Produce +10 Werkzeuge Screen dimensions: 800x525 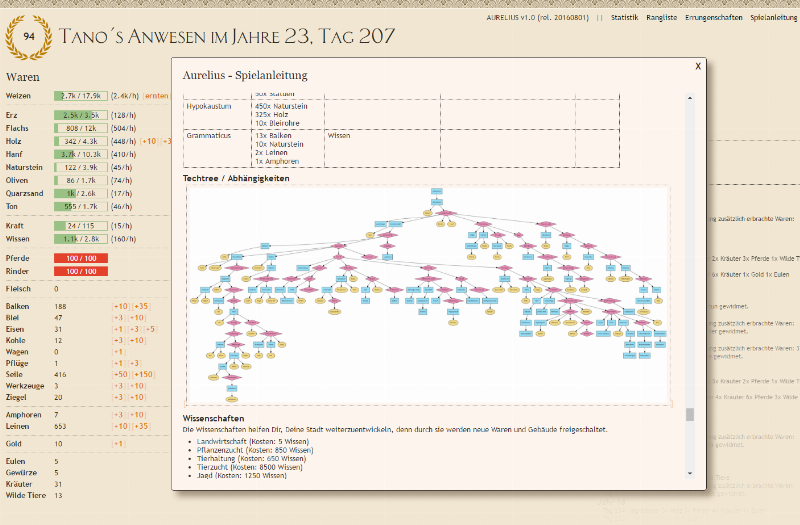[136, 386]
